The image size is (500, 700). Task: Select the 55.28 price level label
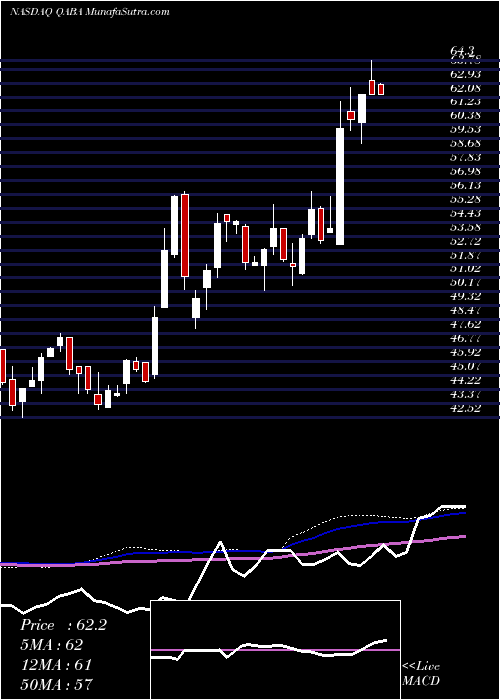(x=465, y=199)
